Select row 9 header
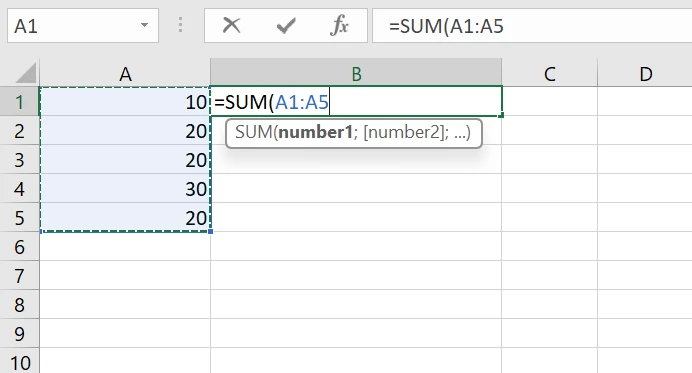This screenshot has height=373, width=692. pyautogui.click(x=19, y=334)
